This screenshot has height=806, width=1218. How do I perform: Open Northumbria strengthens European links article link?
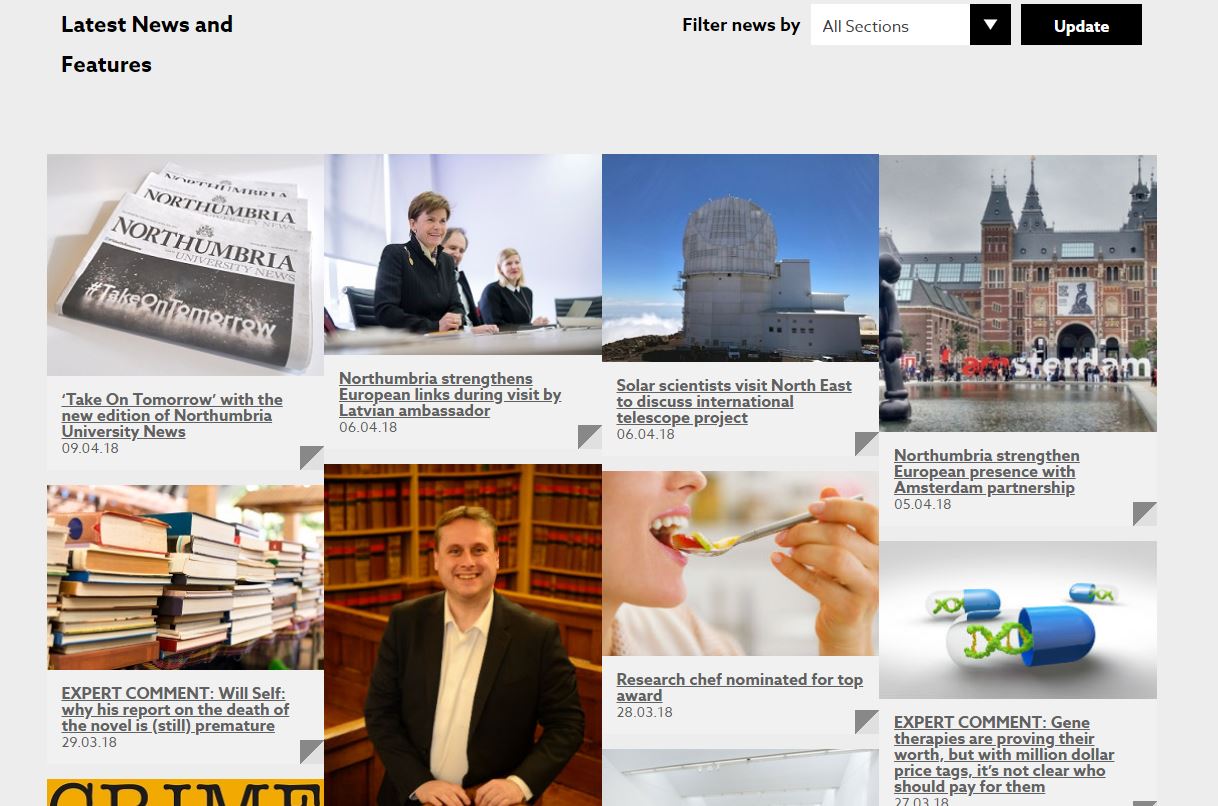tap(450, 394)
